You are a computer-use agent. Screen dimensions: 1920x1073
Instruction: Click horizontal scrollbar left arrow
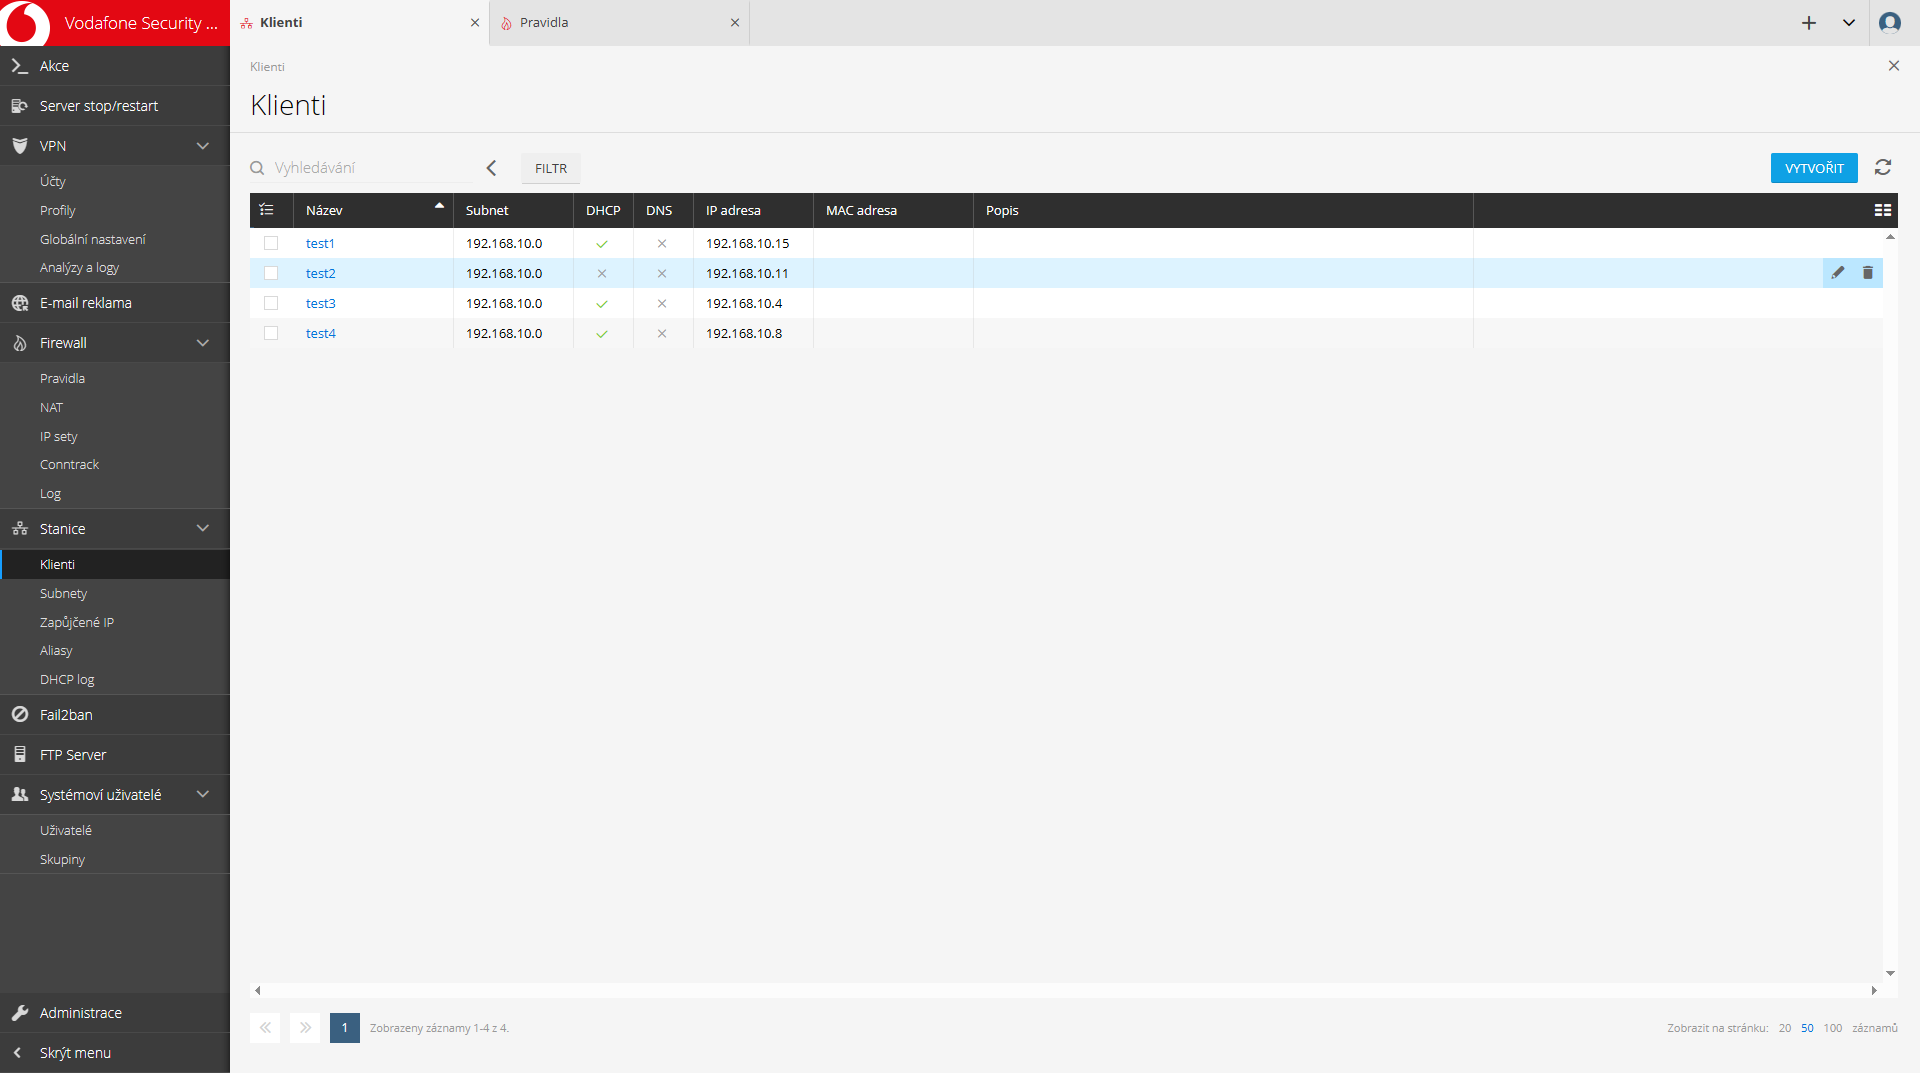[258, 990]
